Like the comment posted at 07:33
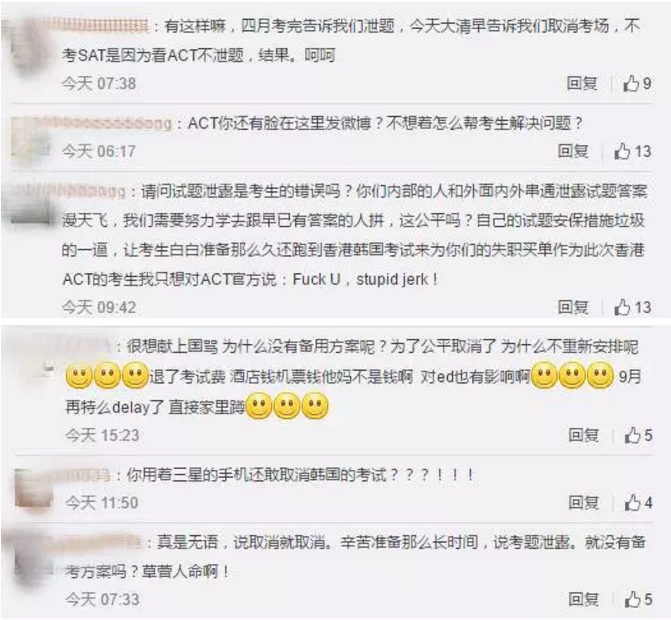 (x=638, y=599)
